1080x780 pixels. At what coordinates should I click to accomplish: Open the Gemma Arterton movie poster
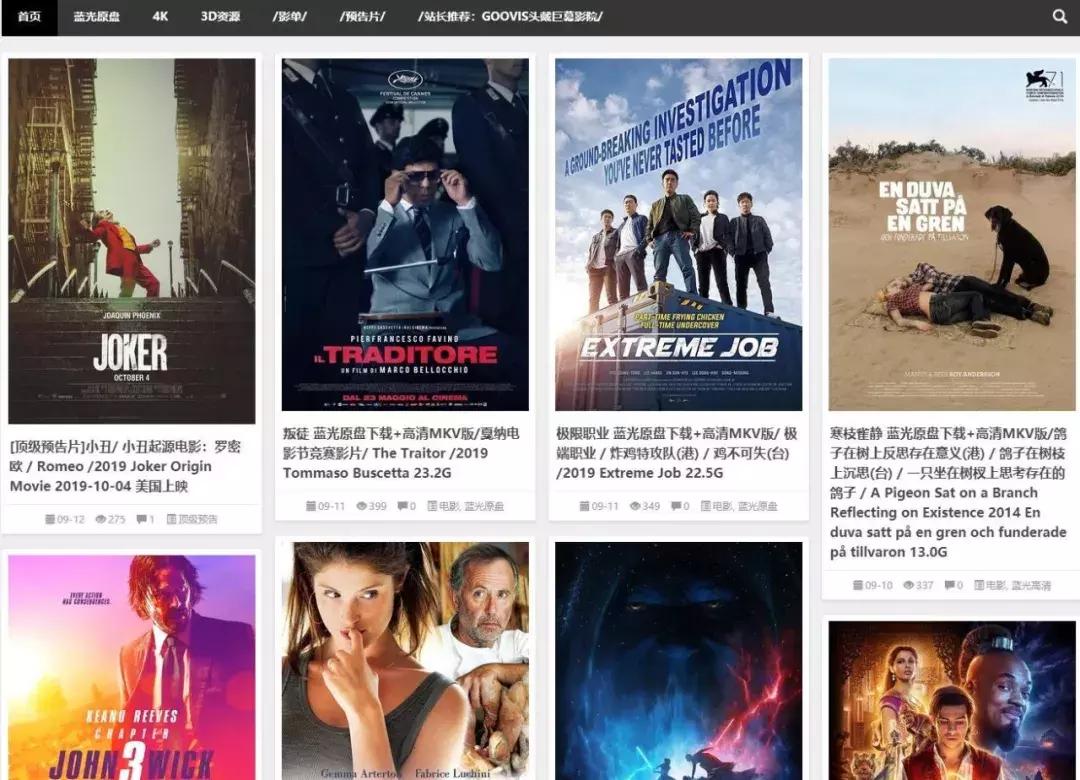(x=405, y=661)
